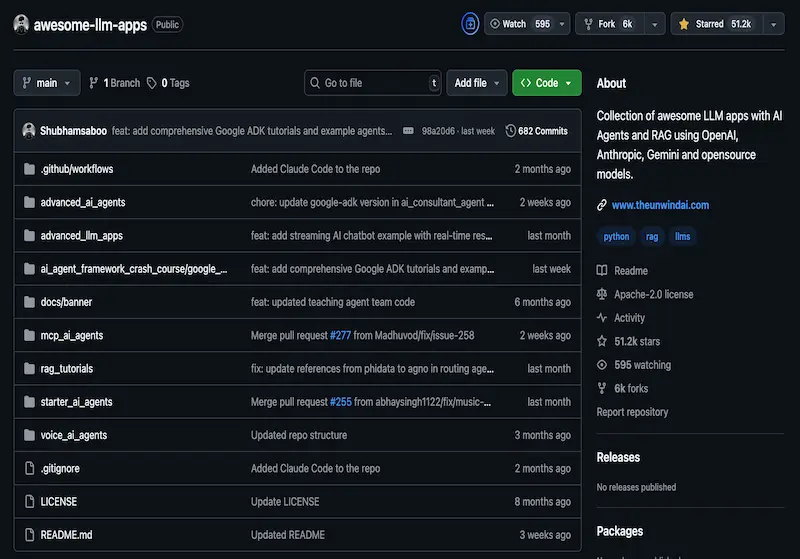The width and height of the screenshot is (800, 559).
Task: Click the repository owner avatar beside awesome-llm-apps
Action: point(21,24)
